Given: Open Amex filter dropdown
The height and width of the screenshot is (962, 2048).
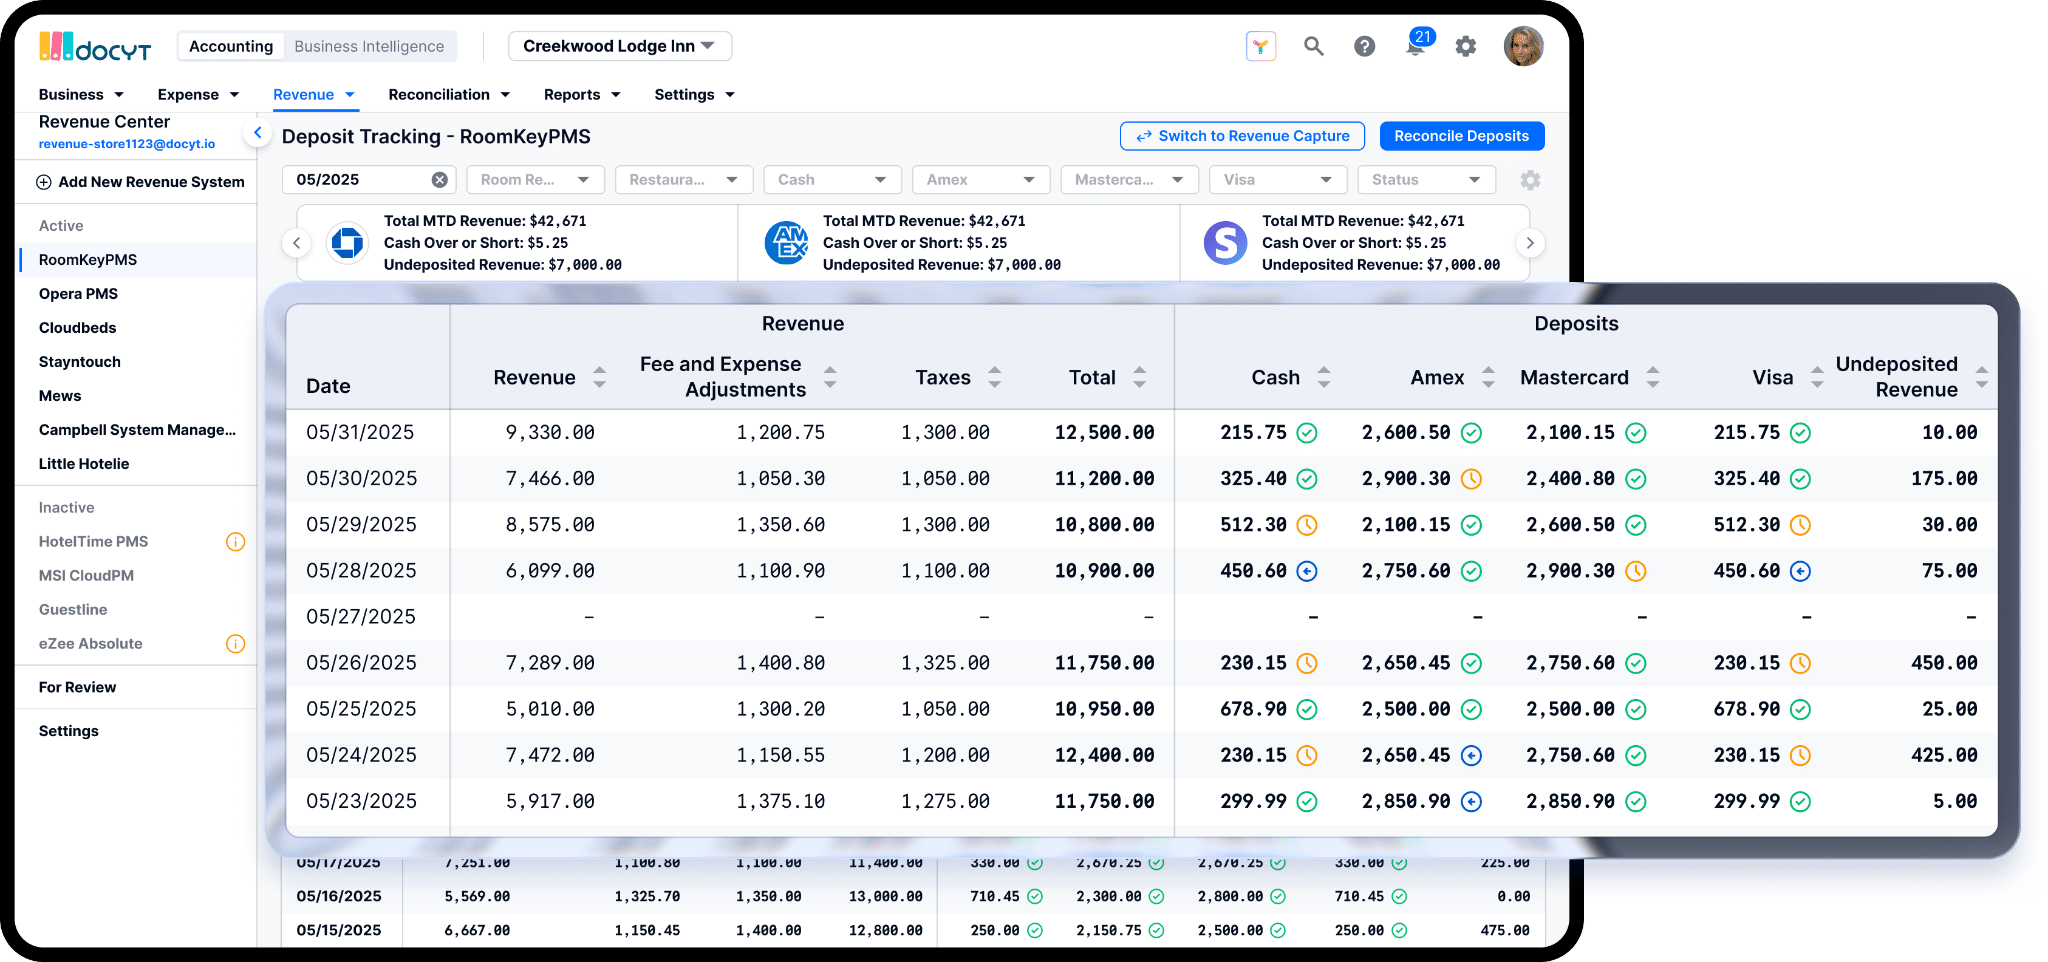Looking at the screenshot, I should pos(981,180).
